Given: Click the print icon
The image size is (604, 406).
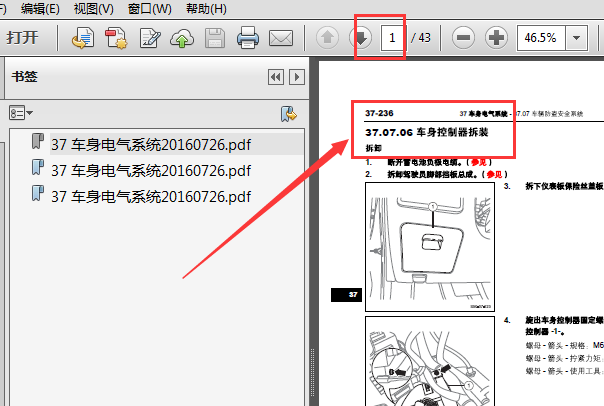Looking at the screenshot, I should click(x=248, y=38).
